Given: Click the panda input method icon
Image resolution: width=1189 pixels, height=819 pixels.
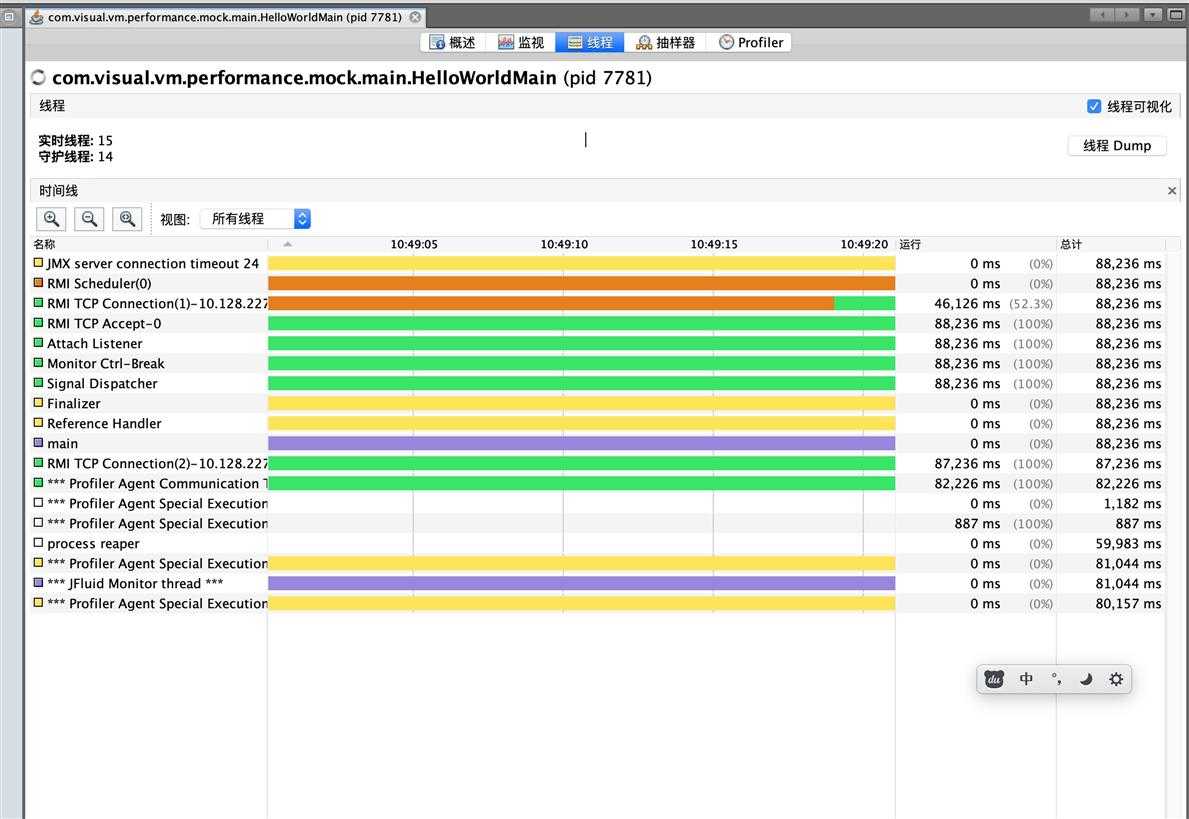Looking at the screenshot, I should (x=994, y=679).
